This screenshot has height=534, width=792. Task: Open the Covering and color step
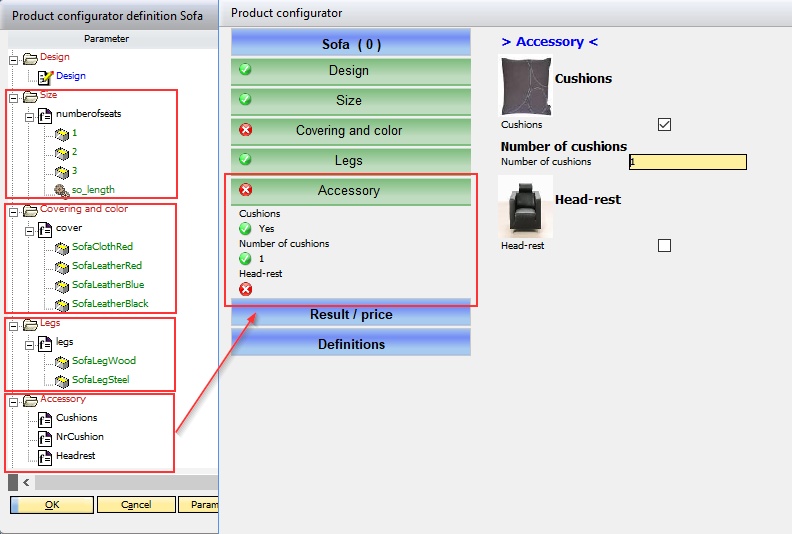[x=350, y=130]
